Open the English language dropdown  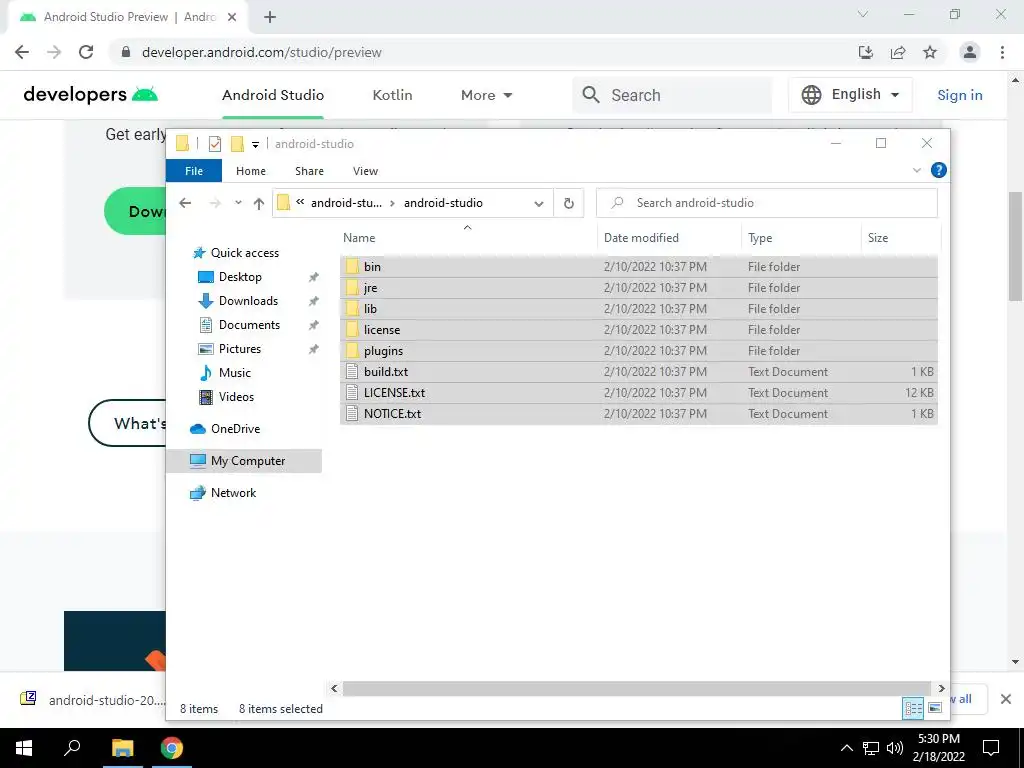(x=850, y=95)
